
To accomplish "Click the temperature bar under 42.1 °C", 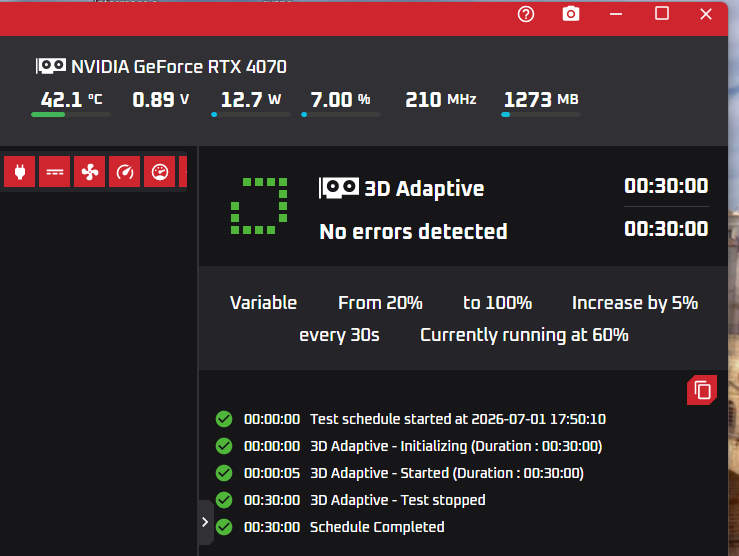I will 71,114.
